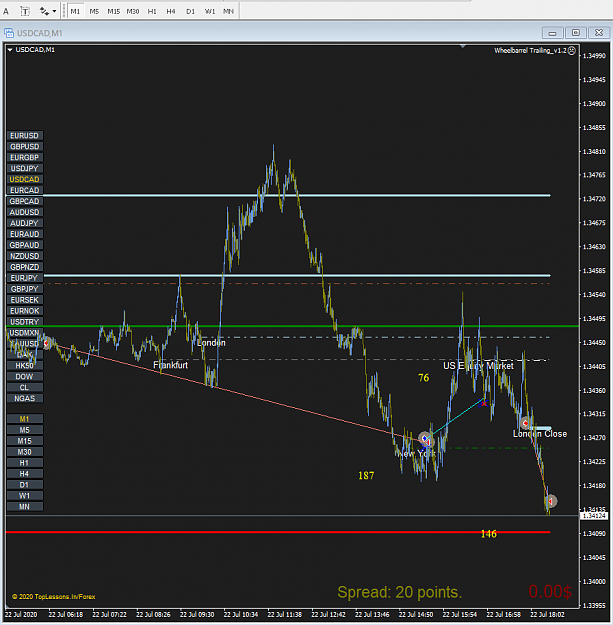Click the D1 button in chart side panel
The height and width of the screenshot is (625, 613).
pos(25,485)
